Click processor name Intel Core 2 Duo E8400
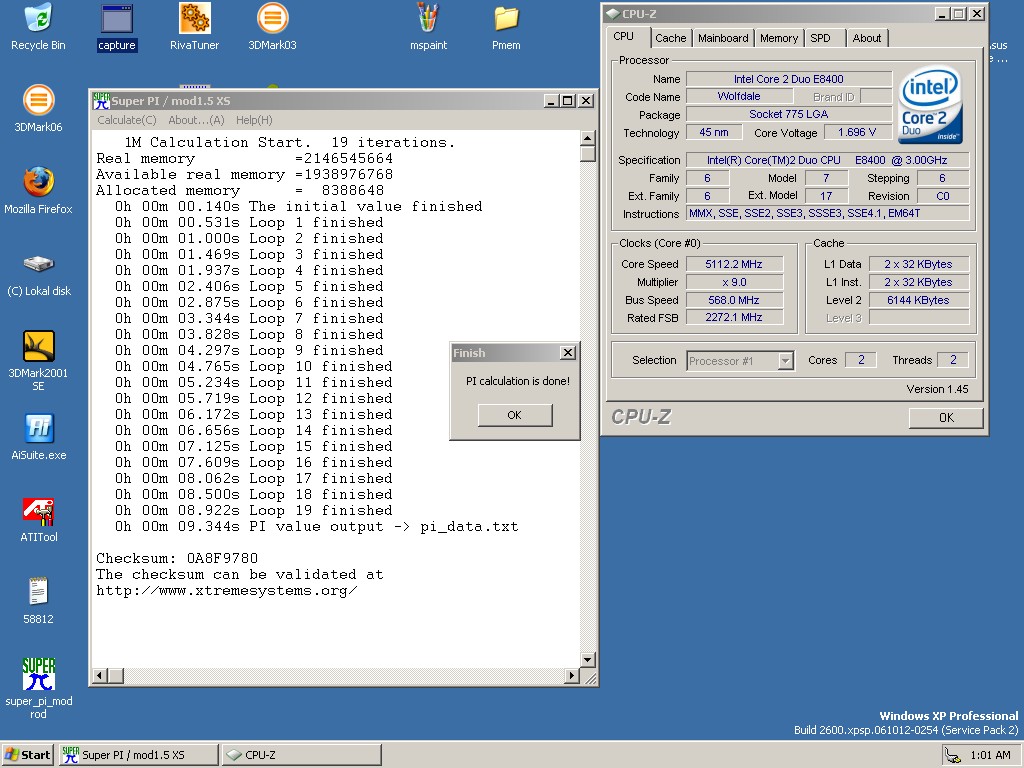The width and height of the screenshot is (1024, 768). click(789, 79)
